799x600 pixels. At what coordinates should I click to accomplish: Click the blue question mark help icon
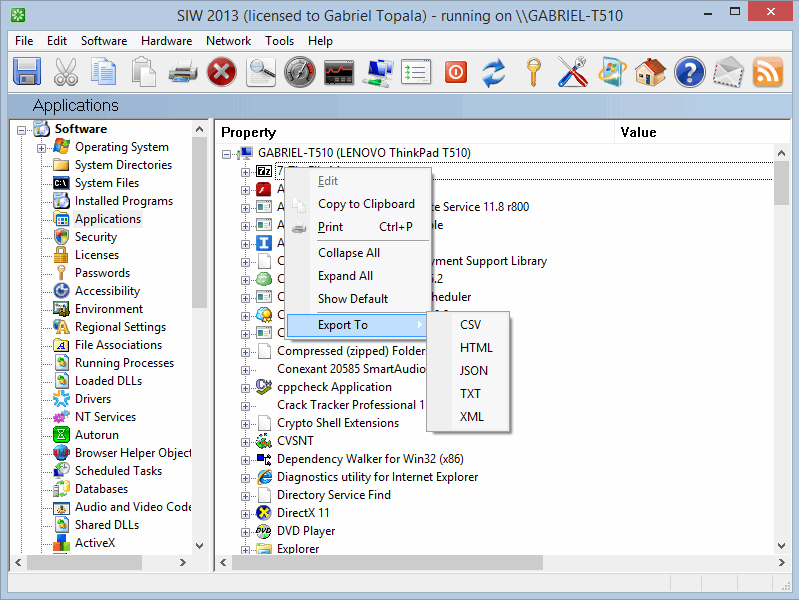point(689,72)
